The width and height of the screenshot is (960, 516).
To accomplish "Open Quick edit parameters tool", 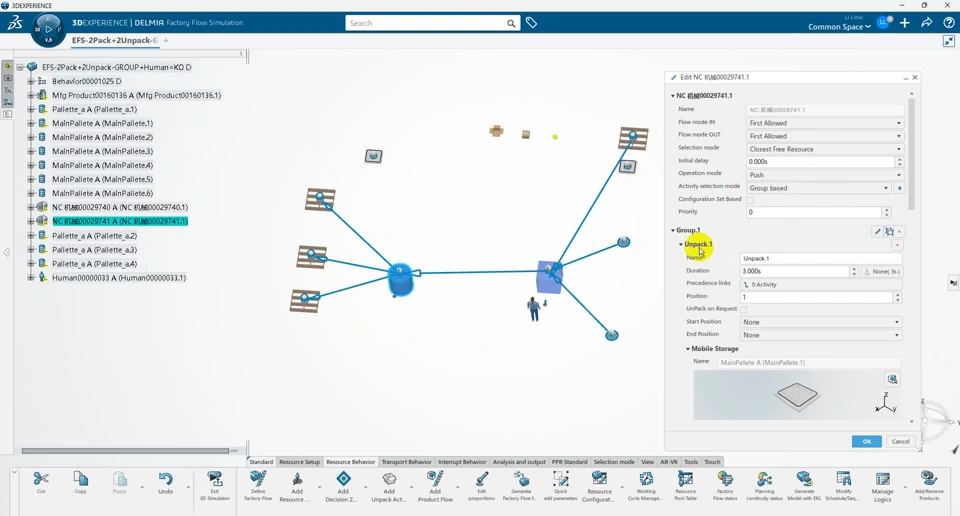I will 560,479.
